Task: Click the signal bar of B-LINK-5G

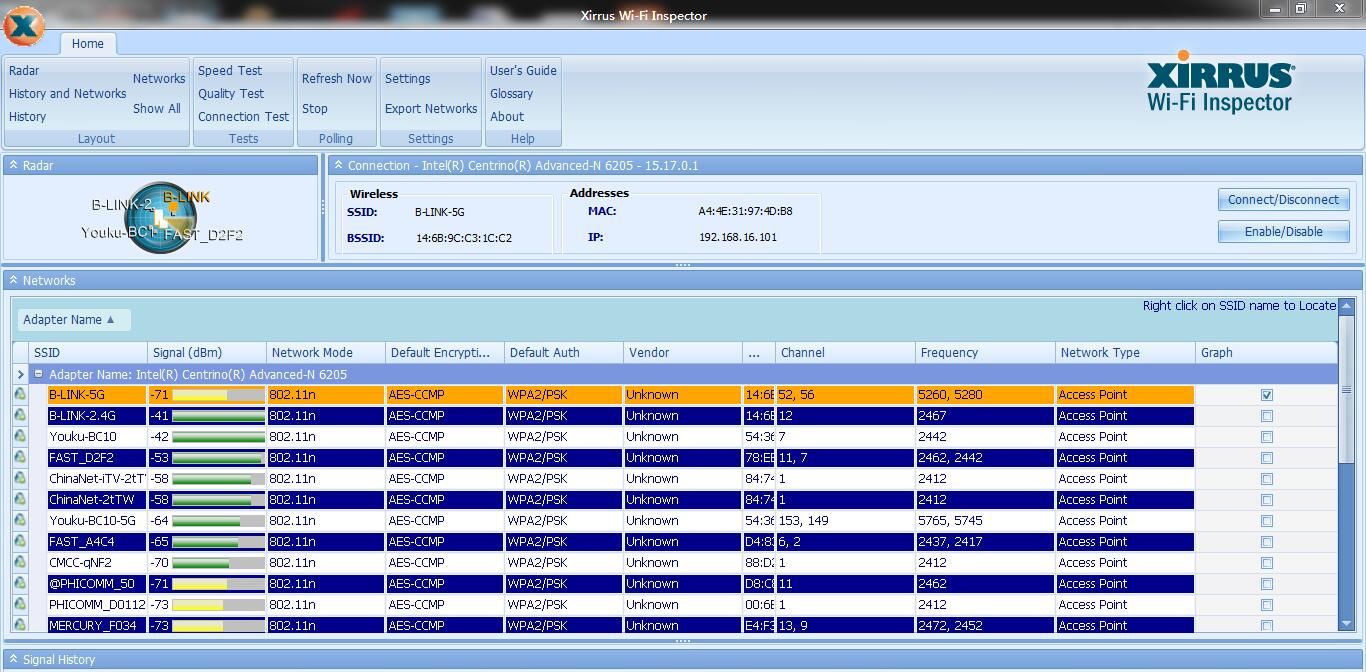Action: [x=218, y=395]
